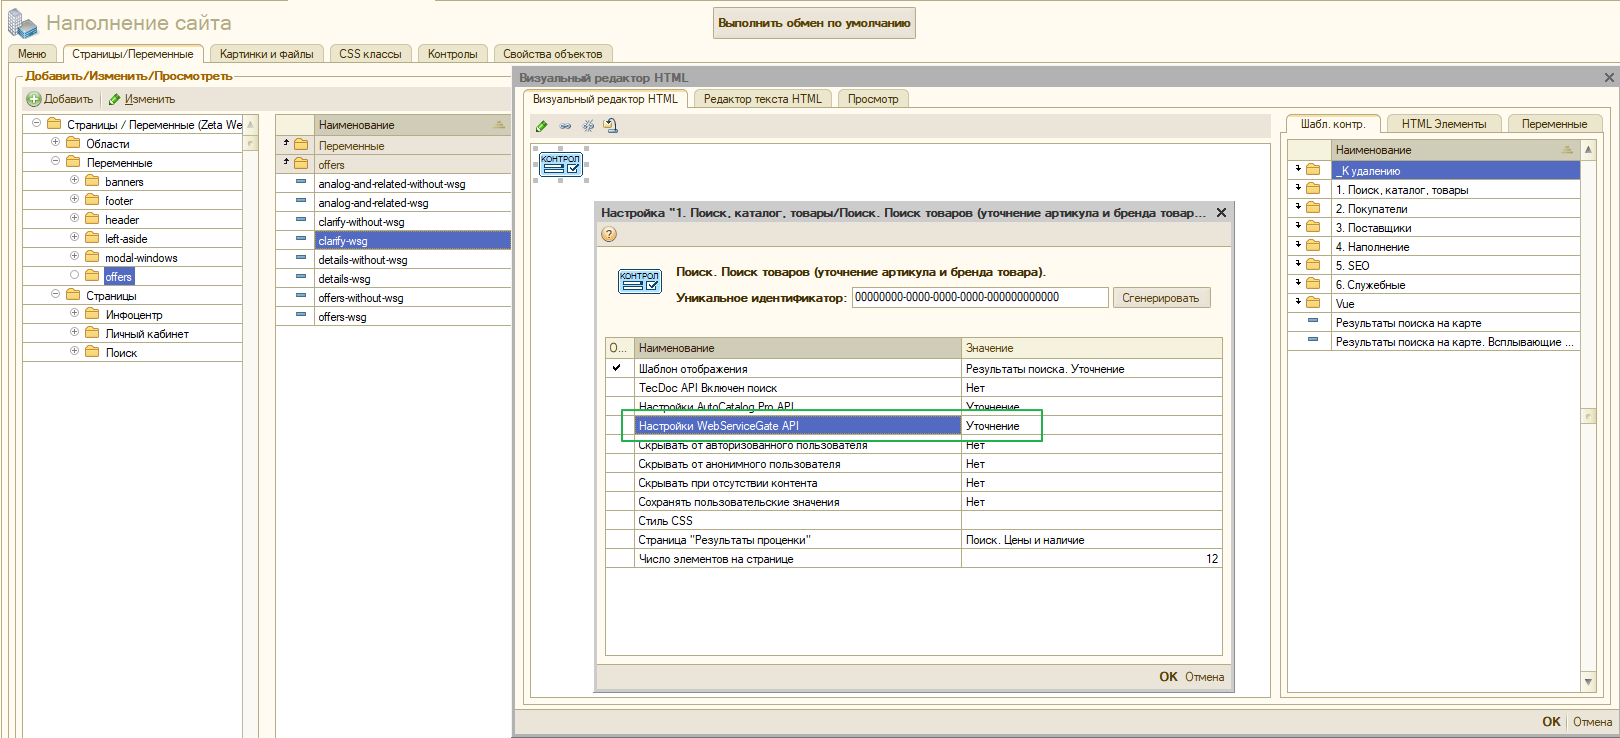Click the down arrow of the right panel scrollbar
This screenshot has width=1620, height=738.
[x=1588, y=682]
